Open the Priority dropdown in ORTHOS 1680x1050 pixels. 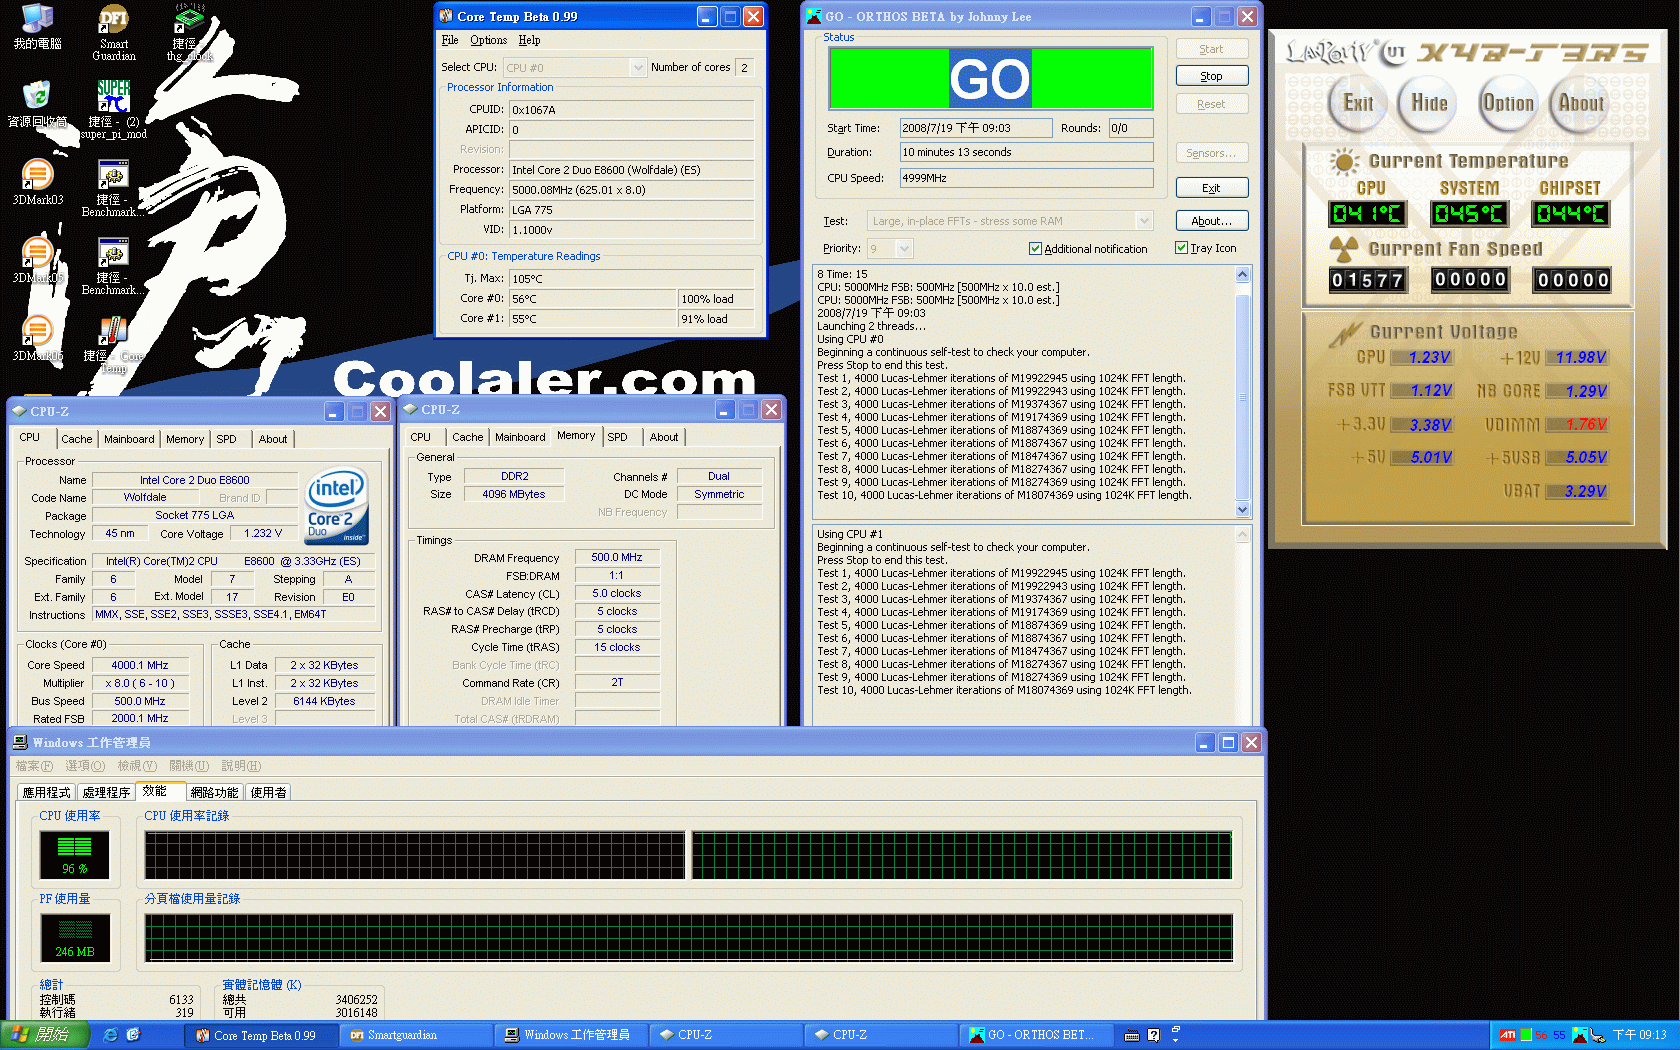904,248
